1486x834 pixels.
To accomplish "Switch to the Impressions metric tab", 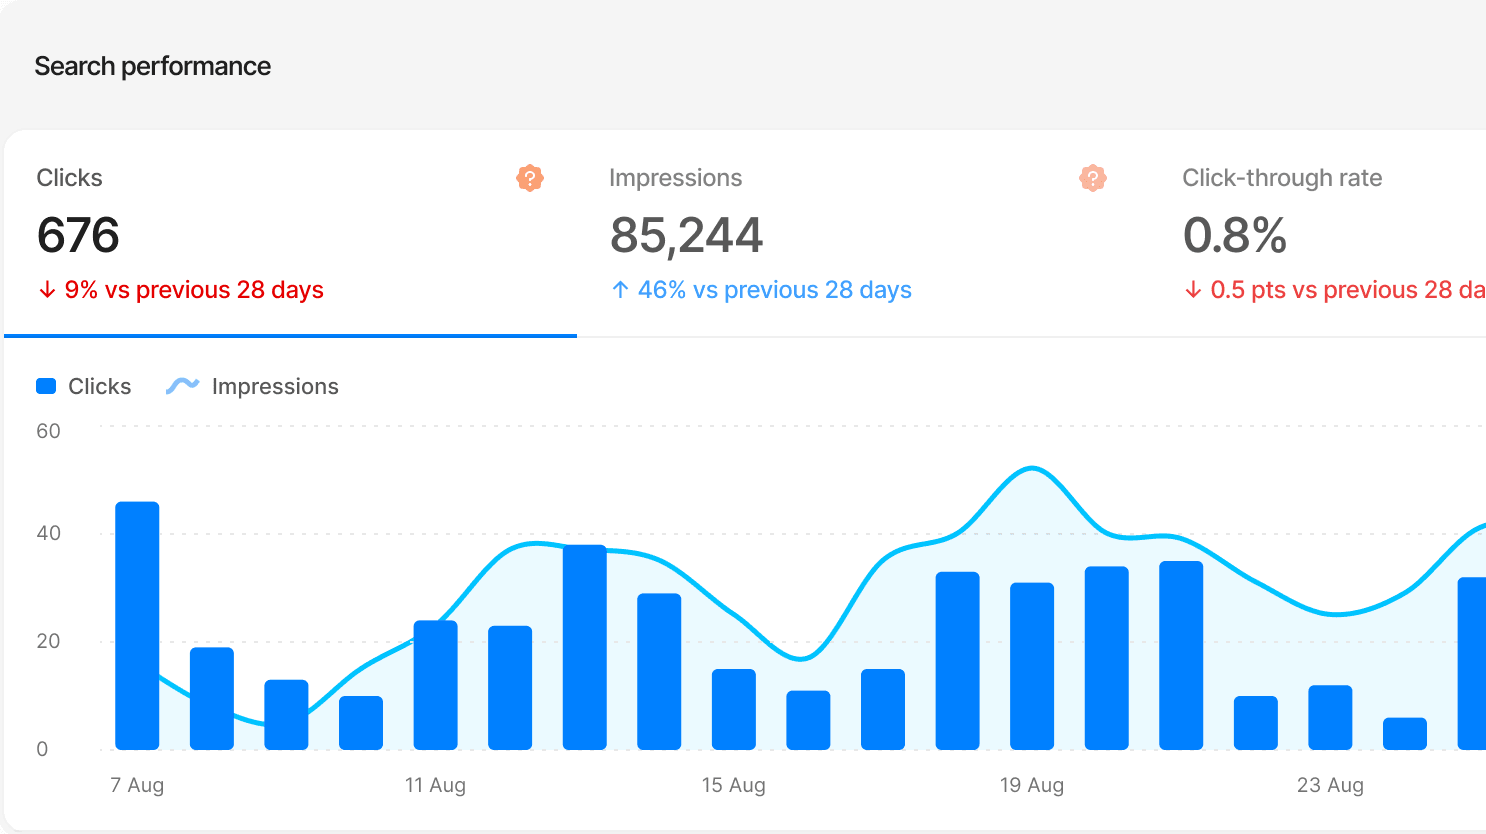I will pyautogui.click(x=863, y=234).
